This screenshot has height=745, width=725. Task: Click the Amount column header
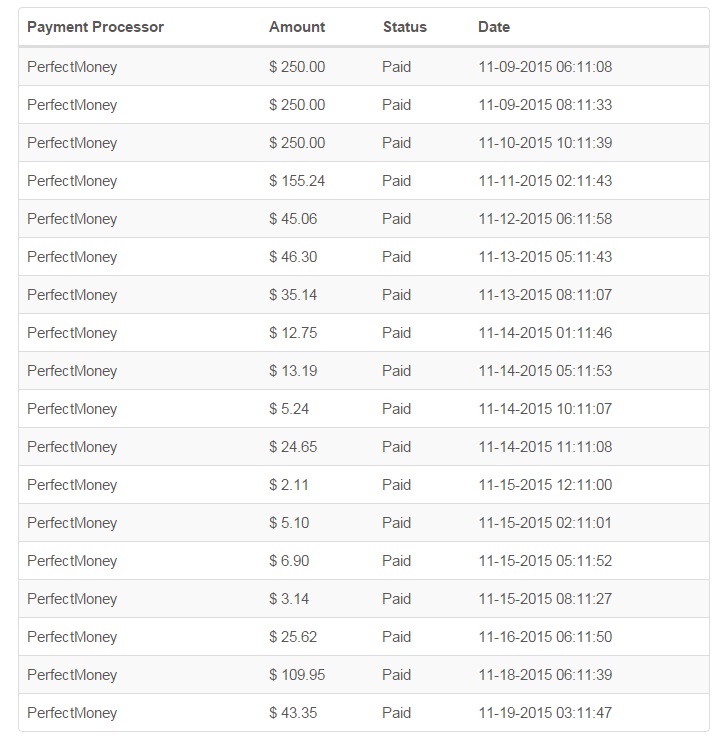pyautogui.click(x=297, y=27)
